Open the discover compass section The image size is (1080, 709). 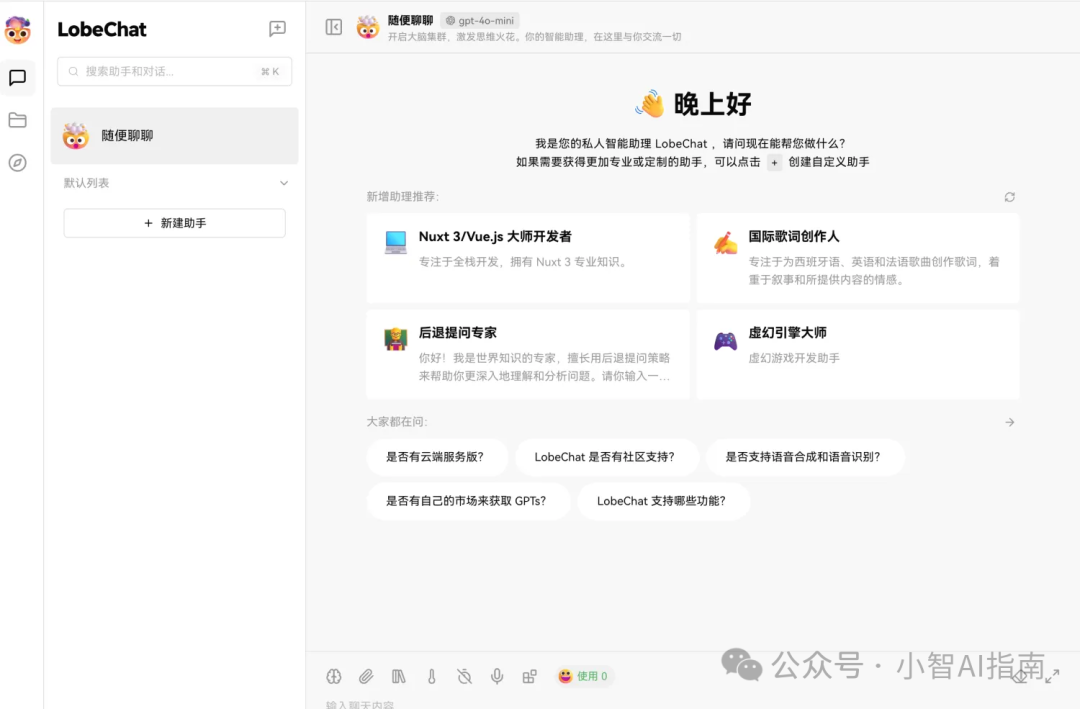17,163
